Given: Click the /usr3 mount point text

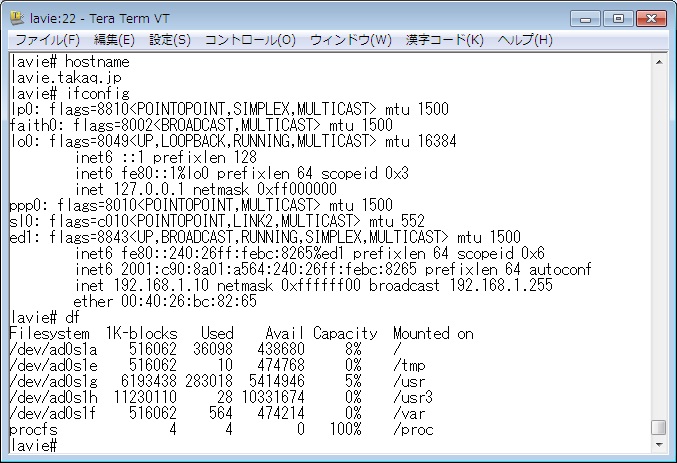Looking at the screenshot, I should click(413, 397).
